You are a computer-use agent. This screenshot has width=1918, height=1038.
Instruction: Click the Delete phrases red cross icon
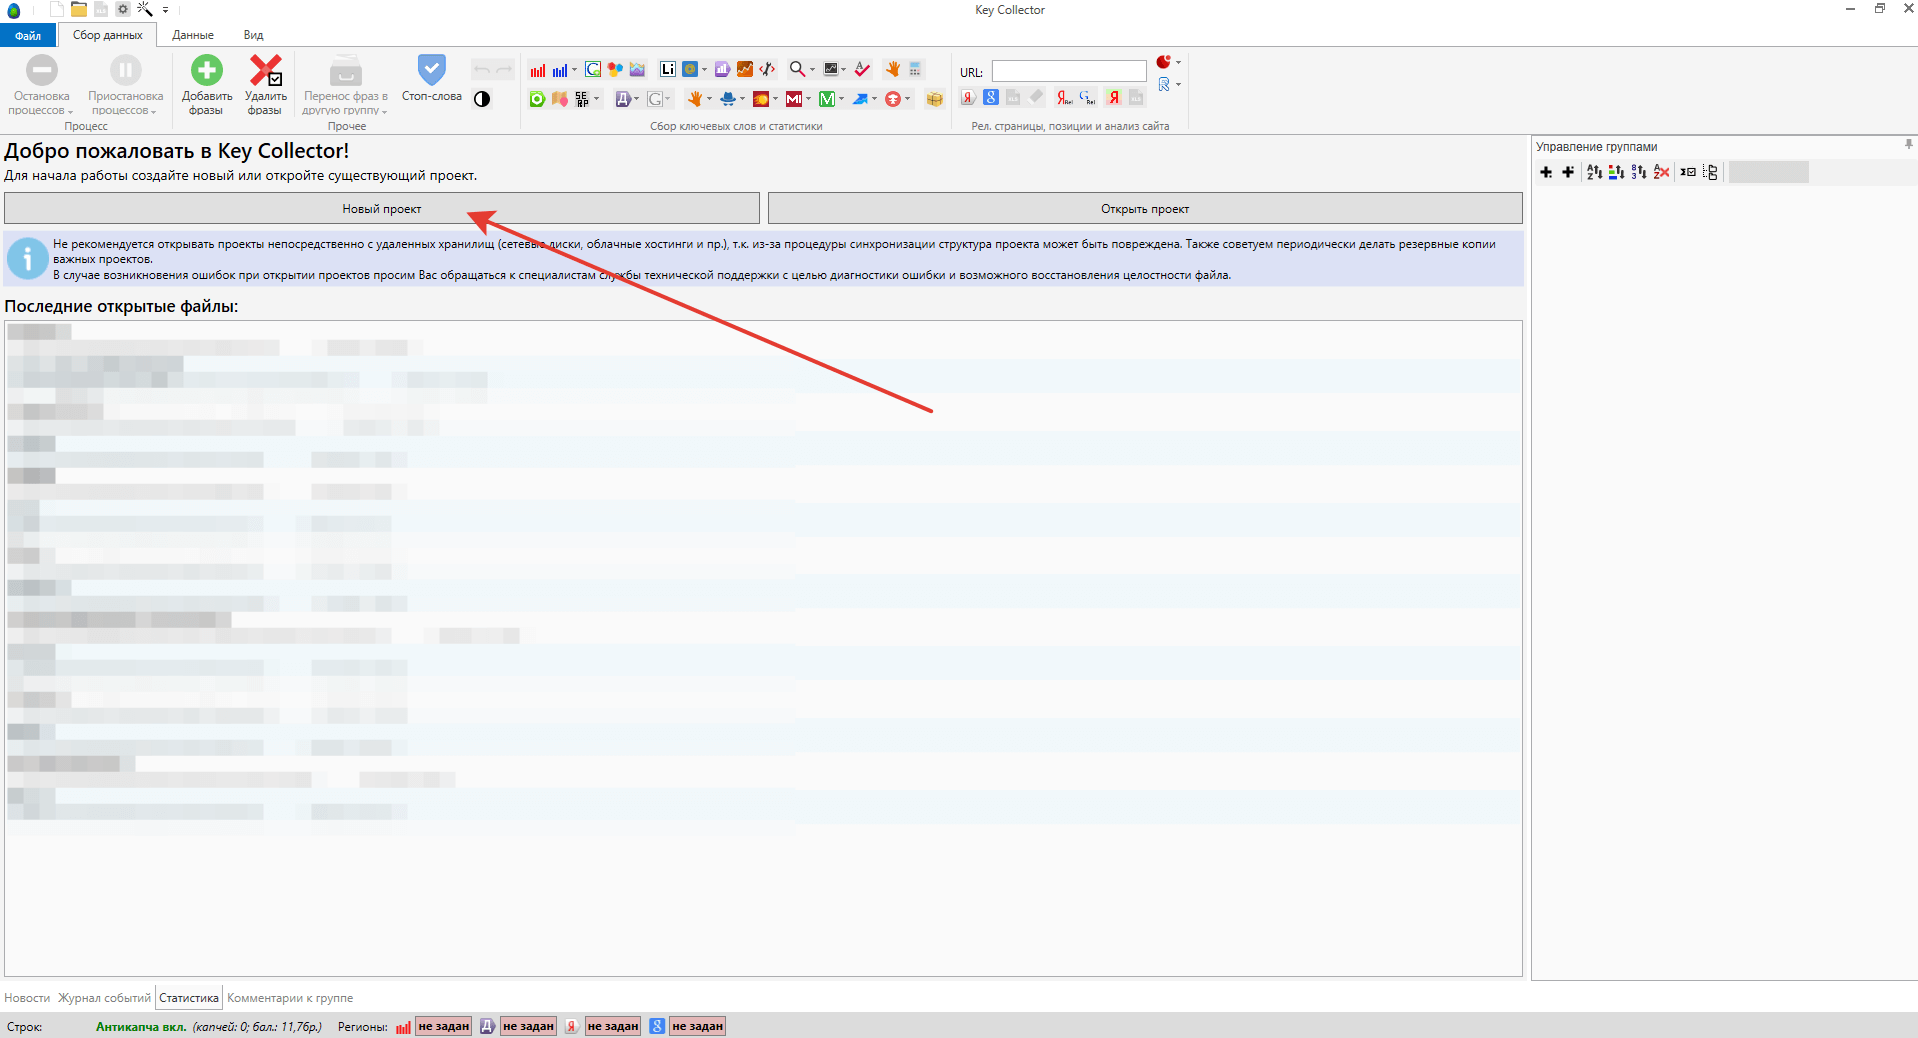tap(265, 70)
